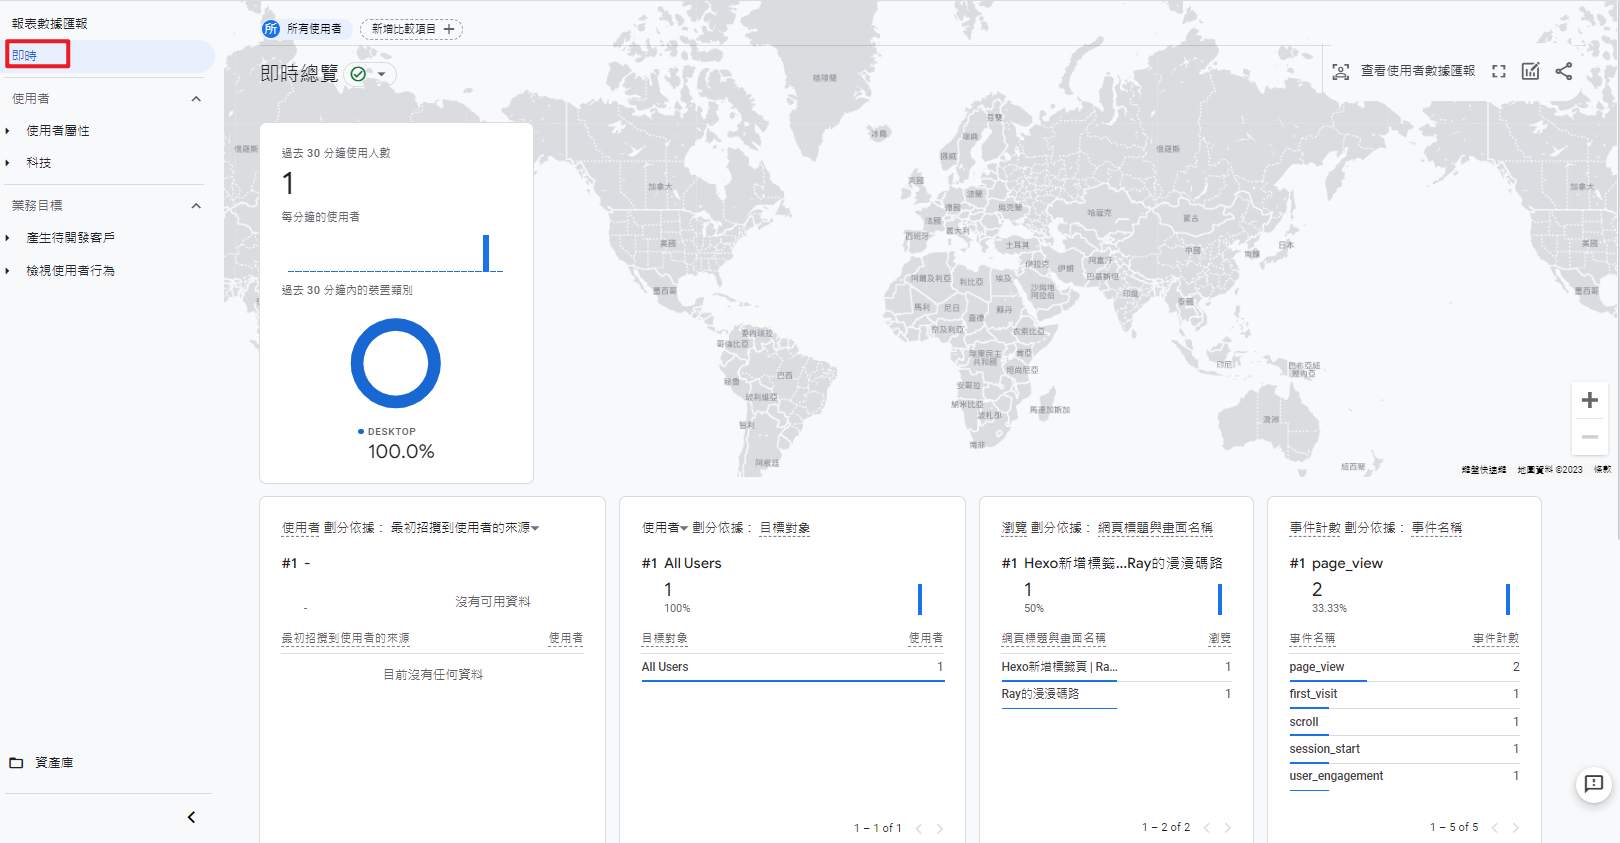Collapse the 業務目標 section
This screenshot has height=843, width=1620.
pyautogui.click(x=196, y=206)
